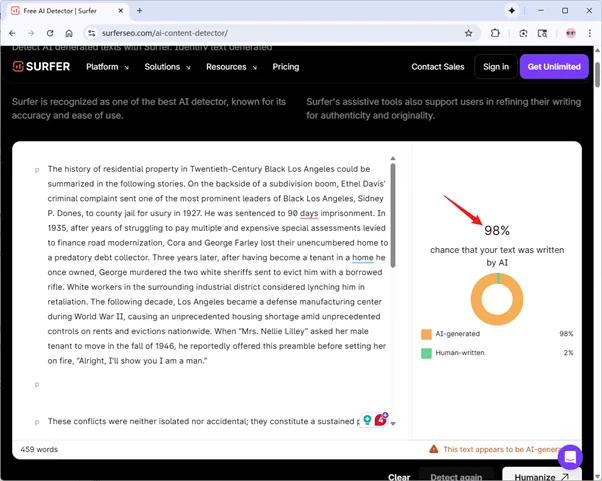This screenshot has width=602, height=481.
Task: Click the red grammar extension badge icon
Action: tap(381, 420)
